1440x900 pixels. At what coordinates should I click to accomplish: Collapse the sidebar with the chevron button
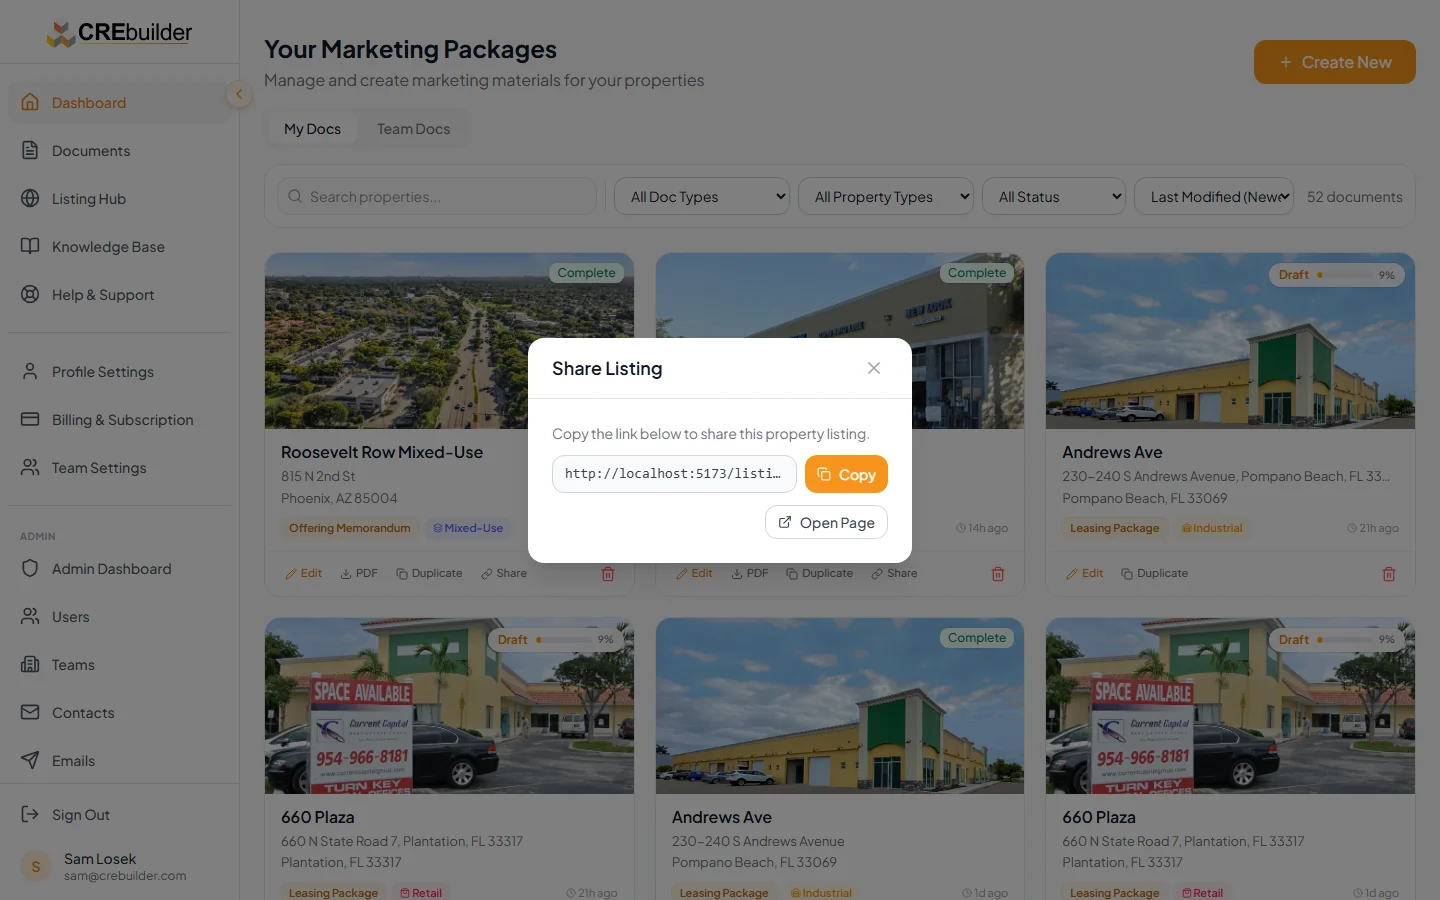pos(238,94)
